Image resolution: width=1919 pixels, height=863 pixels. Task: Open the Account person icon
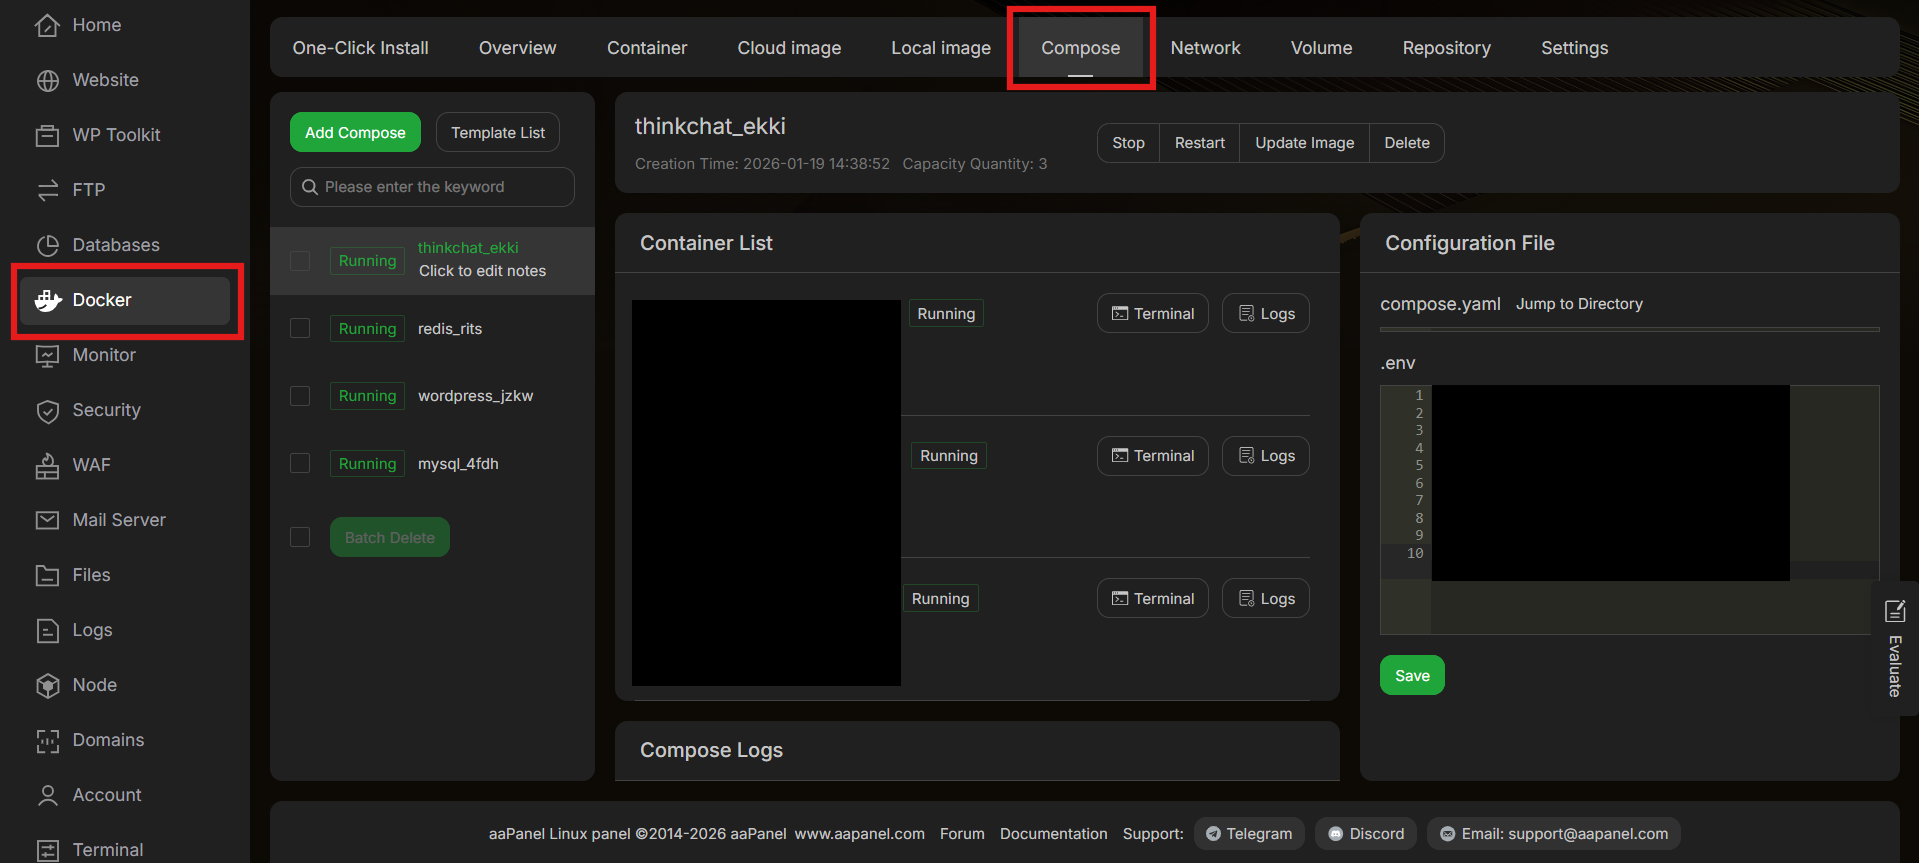coord(47,795)
